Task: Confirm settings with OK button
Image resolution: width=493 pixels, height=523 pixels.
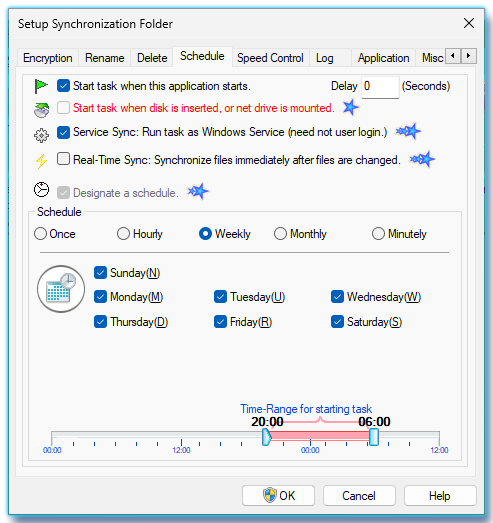Action: [279, 496]
